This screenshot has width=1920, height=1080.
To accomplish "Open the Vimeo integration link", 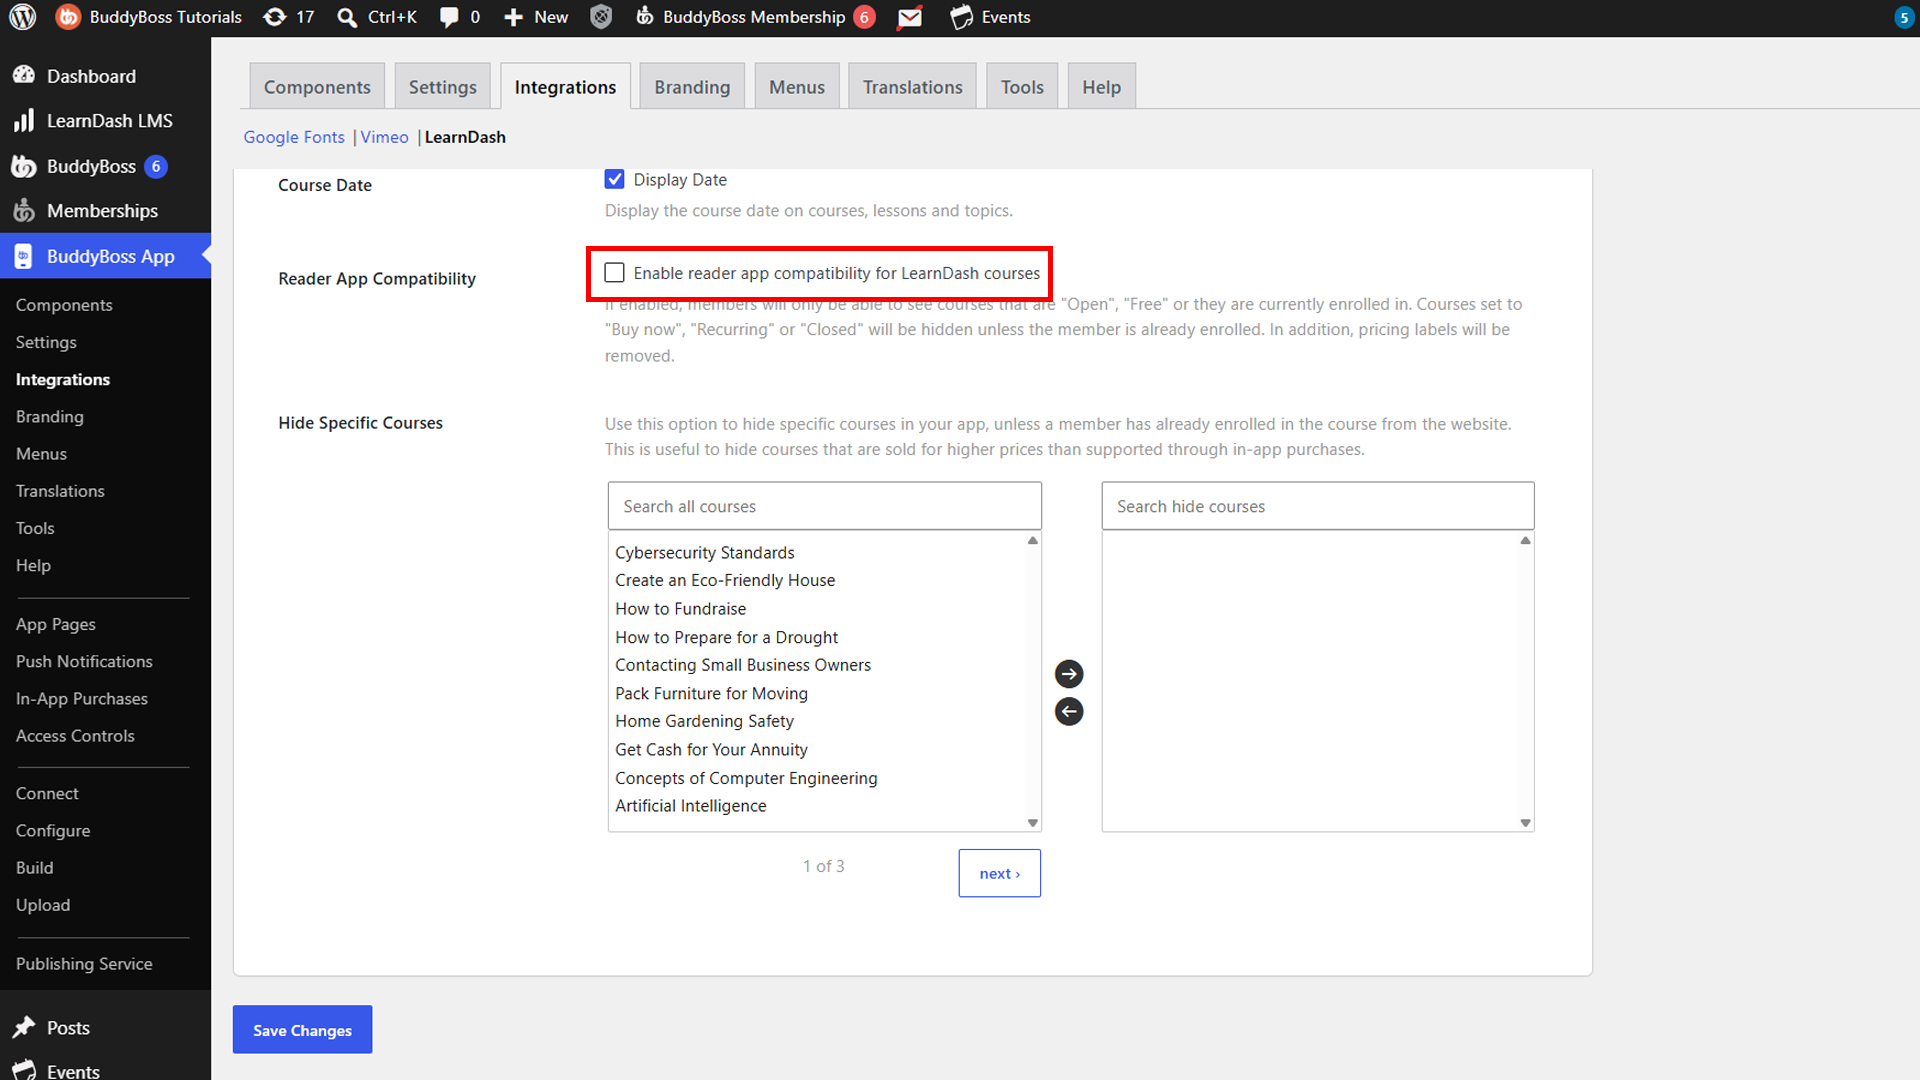I will 385,137.
